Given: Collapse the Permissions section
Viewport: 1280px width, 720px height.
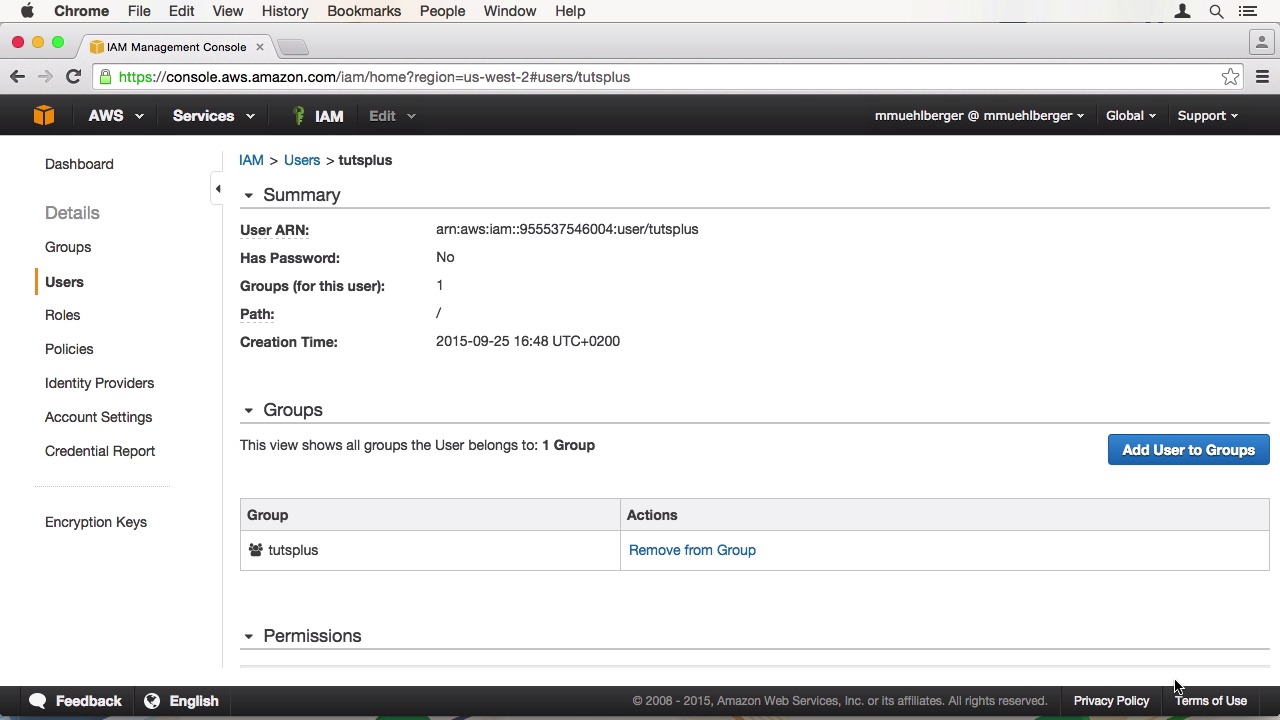Looking at the screenshot, I should point(248,636).
